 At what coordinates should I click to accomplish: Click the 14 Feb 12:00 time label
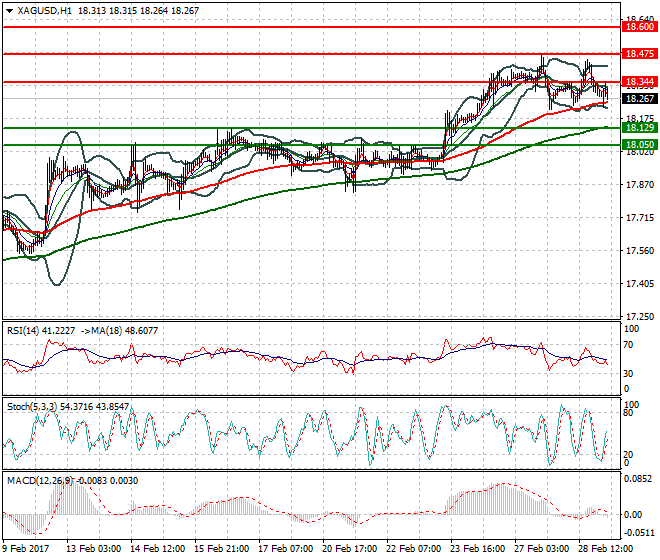[x=157, y=549]
